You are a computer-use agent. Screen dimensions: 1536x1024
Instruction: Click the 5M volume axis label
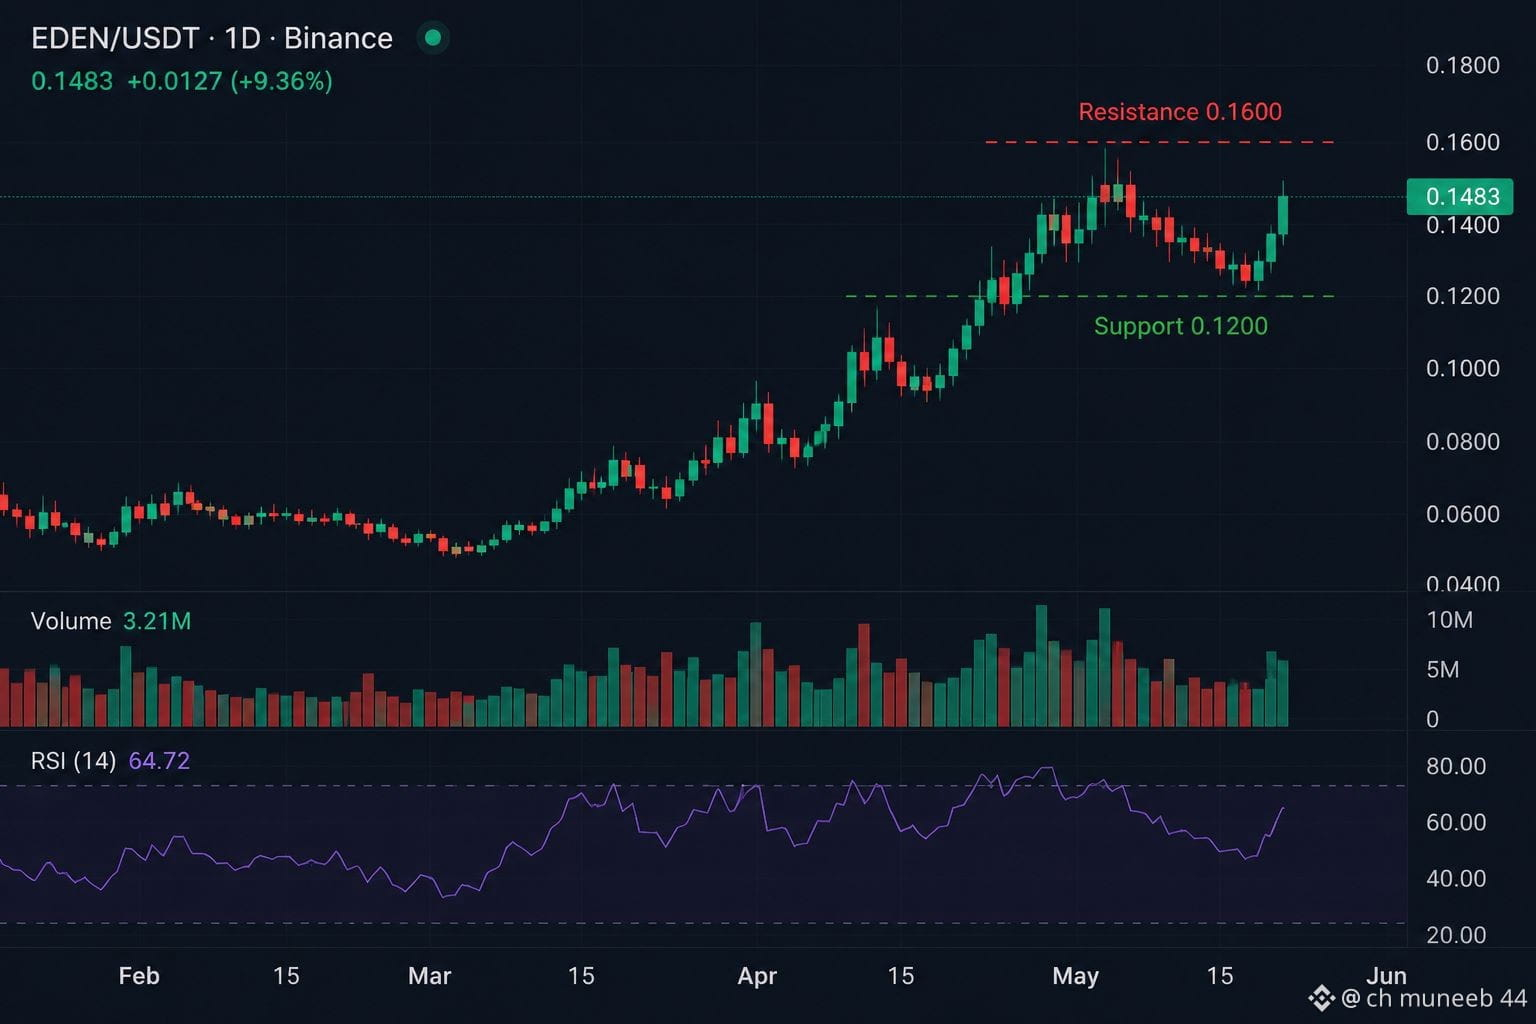[1443, 669]
